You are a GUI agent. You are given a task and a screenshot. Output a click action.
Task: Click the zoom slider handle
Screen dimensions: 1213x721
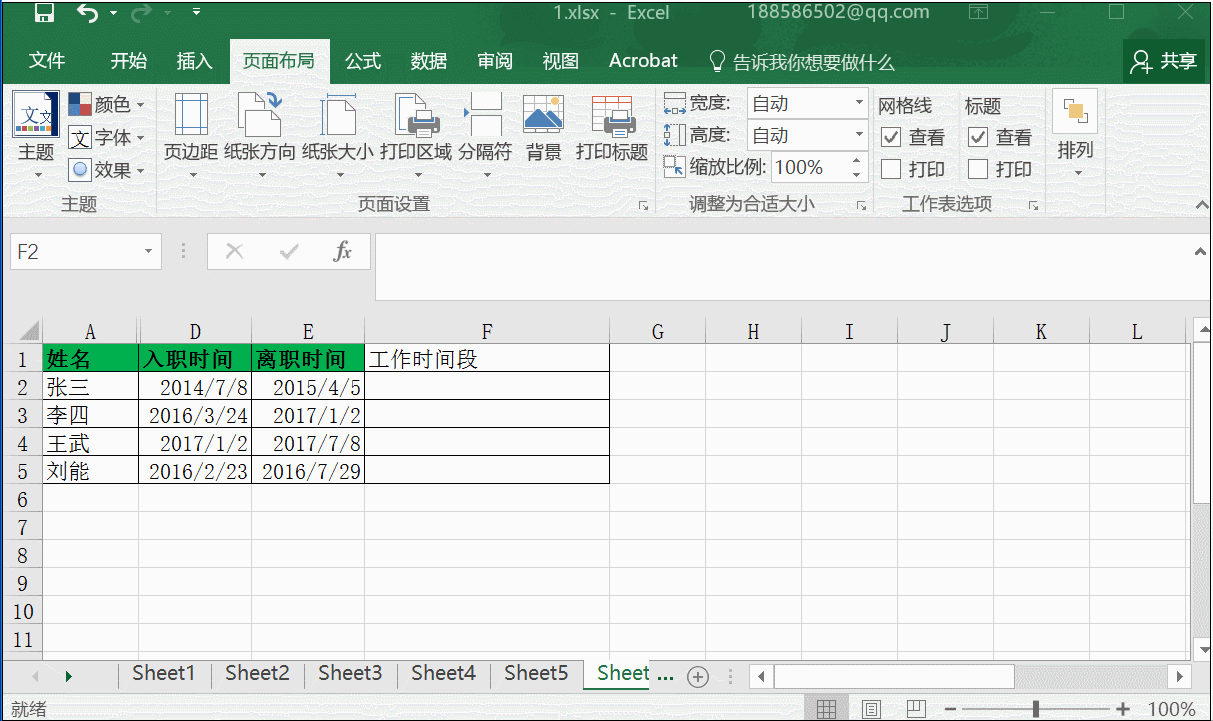[1036, 709]
